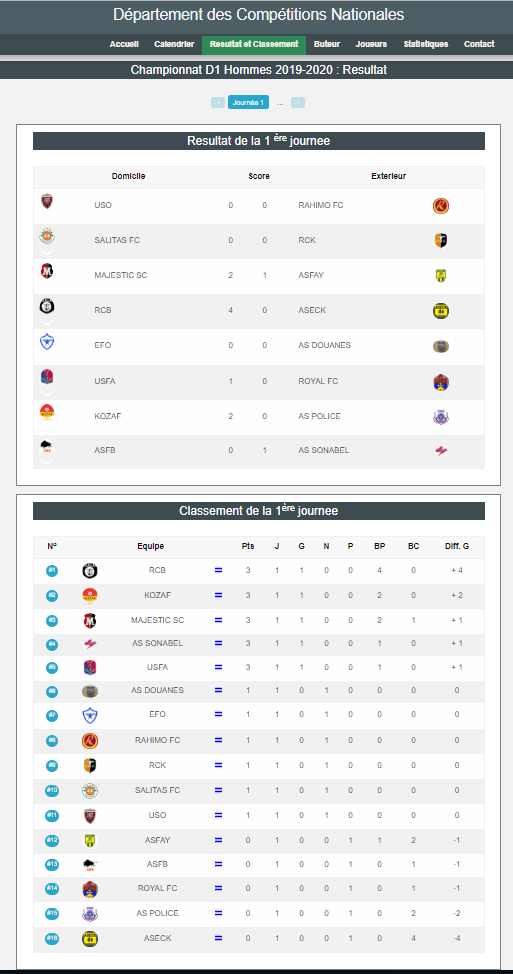Select the Journée 1 pagination button
This screenshot has width=513, height=974.
[248, 102]
